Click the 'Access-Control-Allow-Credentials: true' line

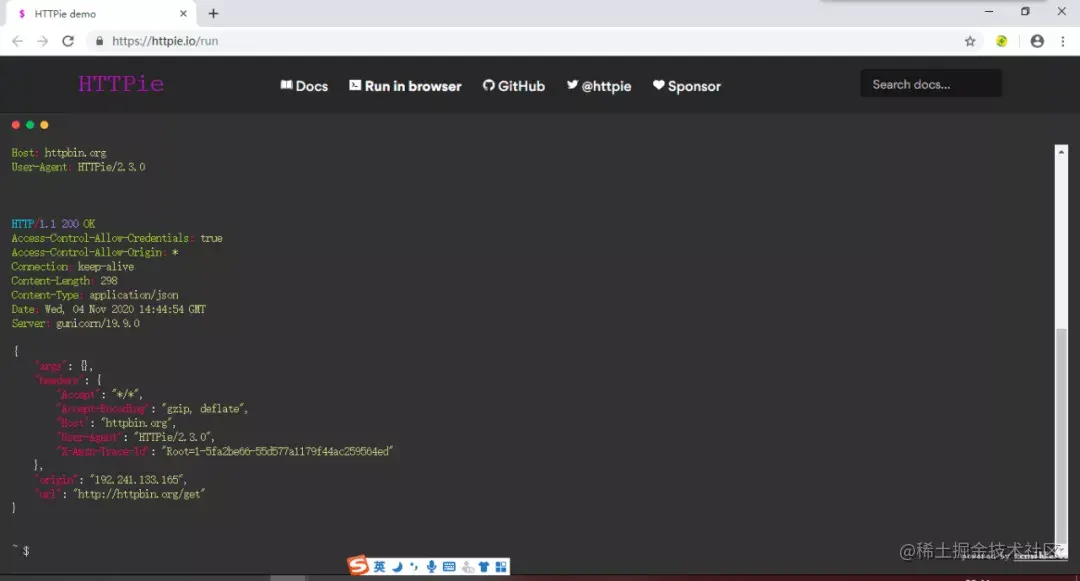[x=116, y=238]
